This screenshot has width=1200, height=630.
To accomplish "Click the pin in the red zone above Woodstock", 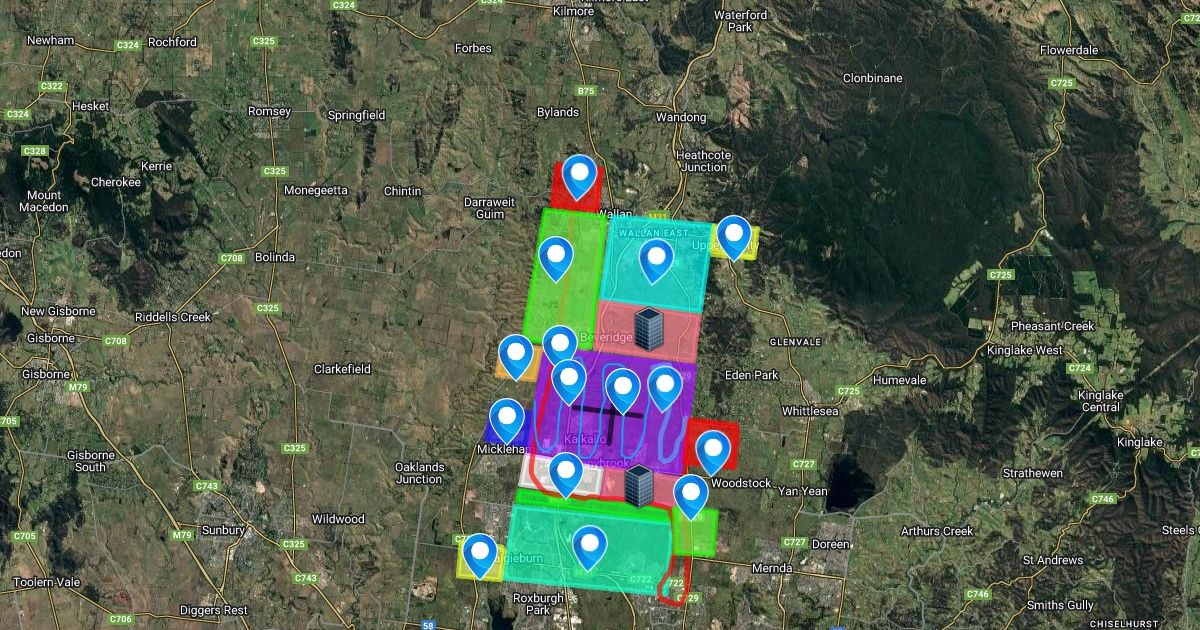I will [712, 451].
